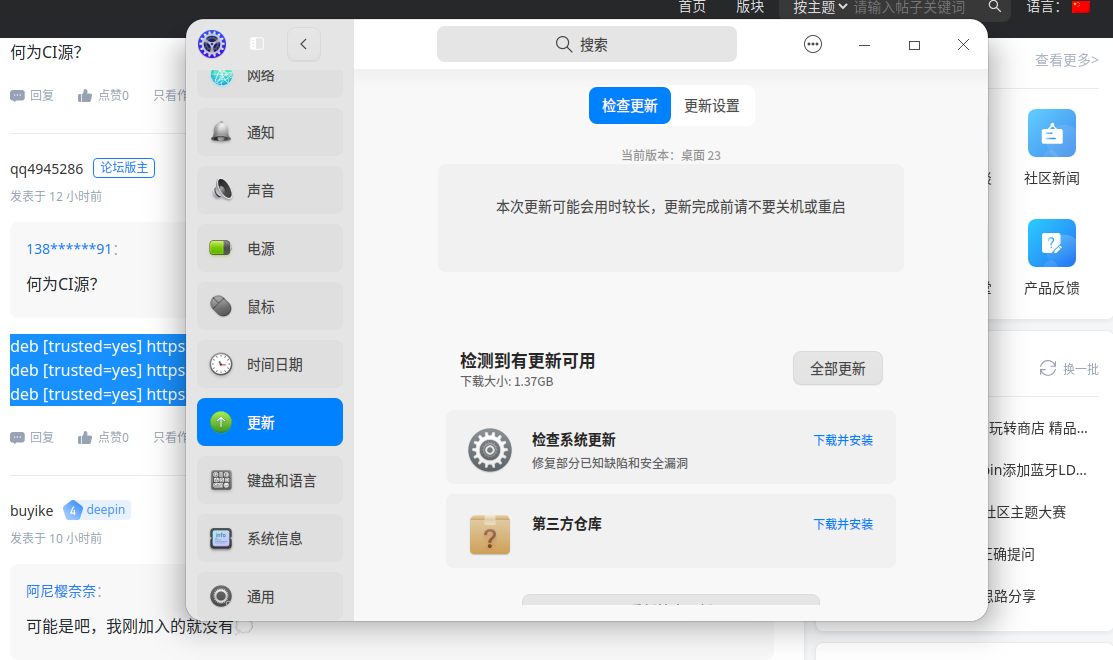This screenshot has width=1113, height=660.
Task: Open the 通知 notifications settings
Action: click(270, 132)
